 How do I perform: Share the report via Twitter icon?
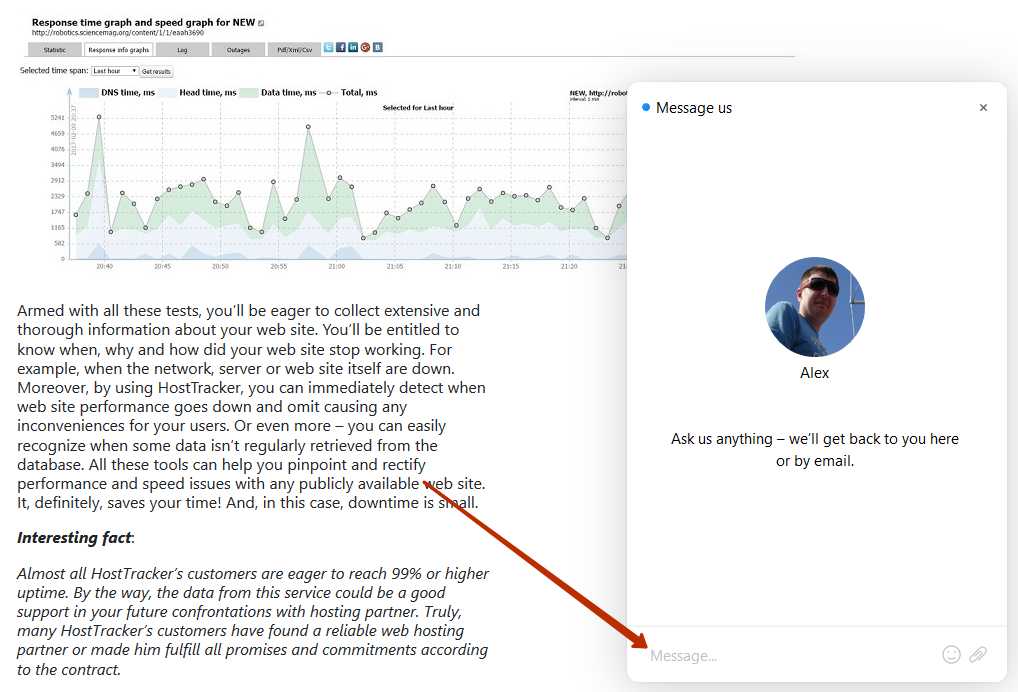point(329,47)
